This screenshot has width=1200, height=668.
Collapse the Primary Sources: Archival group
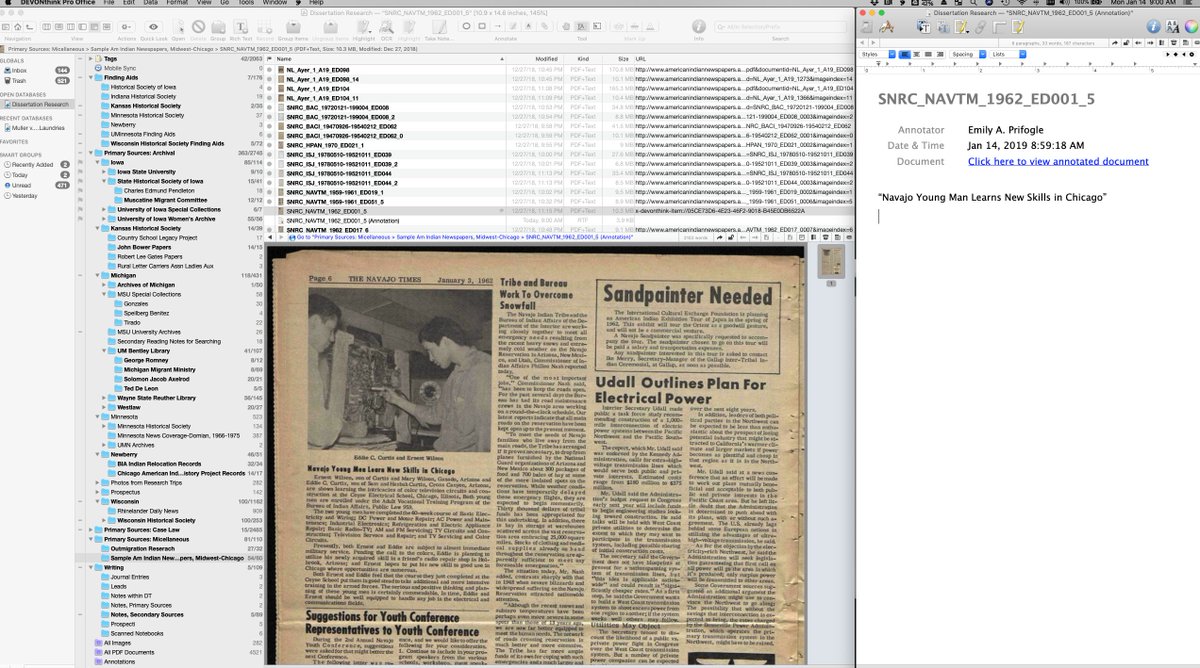(91, 153)
